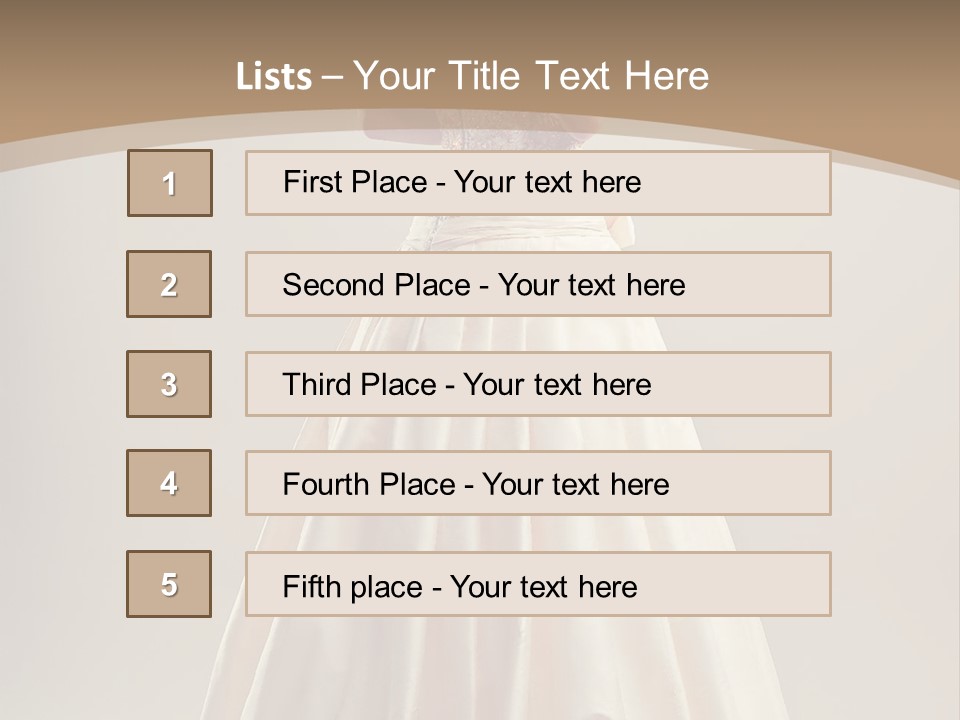Click the number 1 box
This screenshot has height=720, width=960.
(x=169, y=183)
